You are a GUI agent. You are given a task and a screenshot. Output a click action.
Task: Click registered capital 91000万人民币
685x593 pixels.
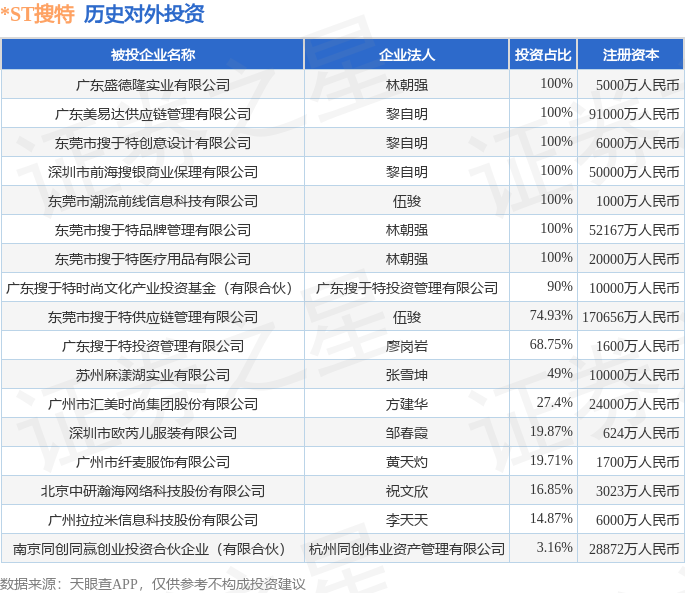[x=634, y=114]
